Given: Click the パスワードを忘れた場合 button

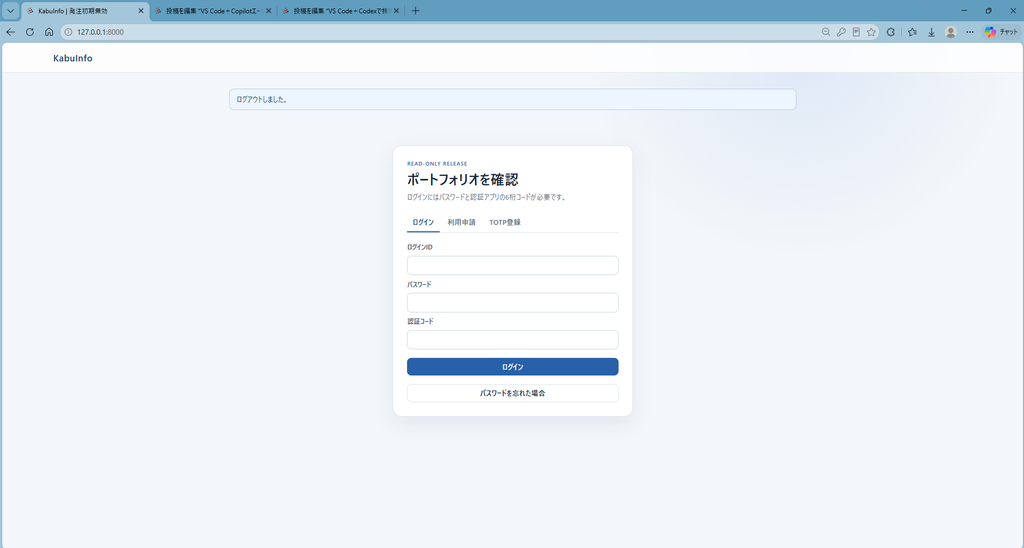Looking at the screenshot, I should click(513, 393).
